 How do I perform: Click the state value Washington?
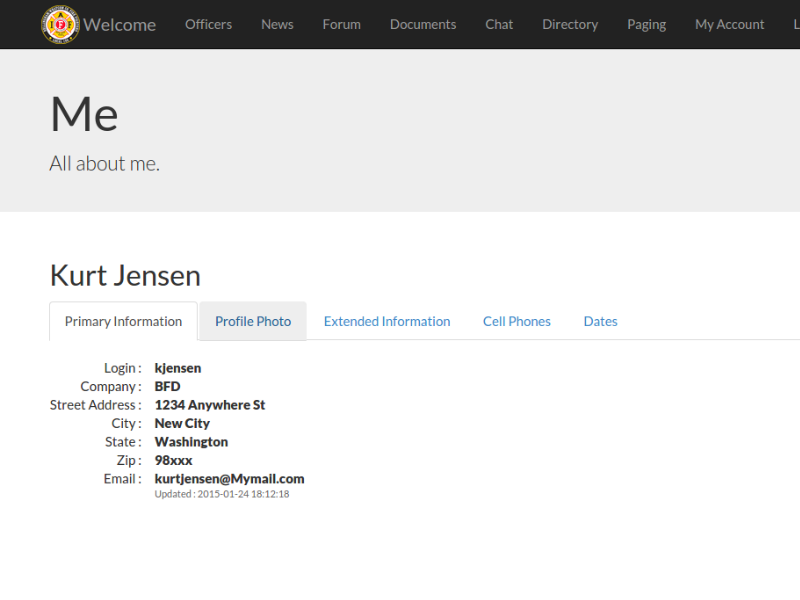pos(191,442)
